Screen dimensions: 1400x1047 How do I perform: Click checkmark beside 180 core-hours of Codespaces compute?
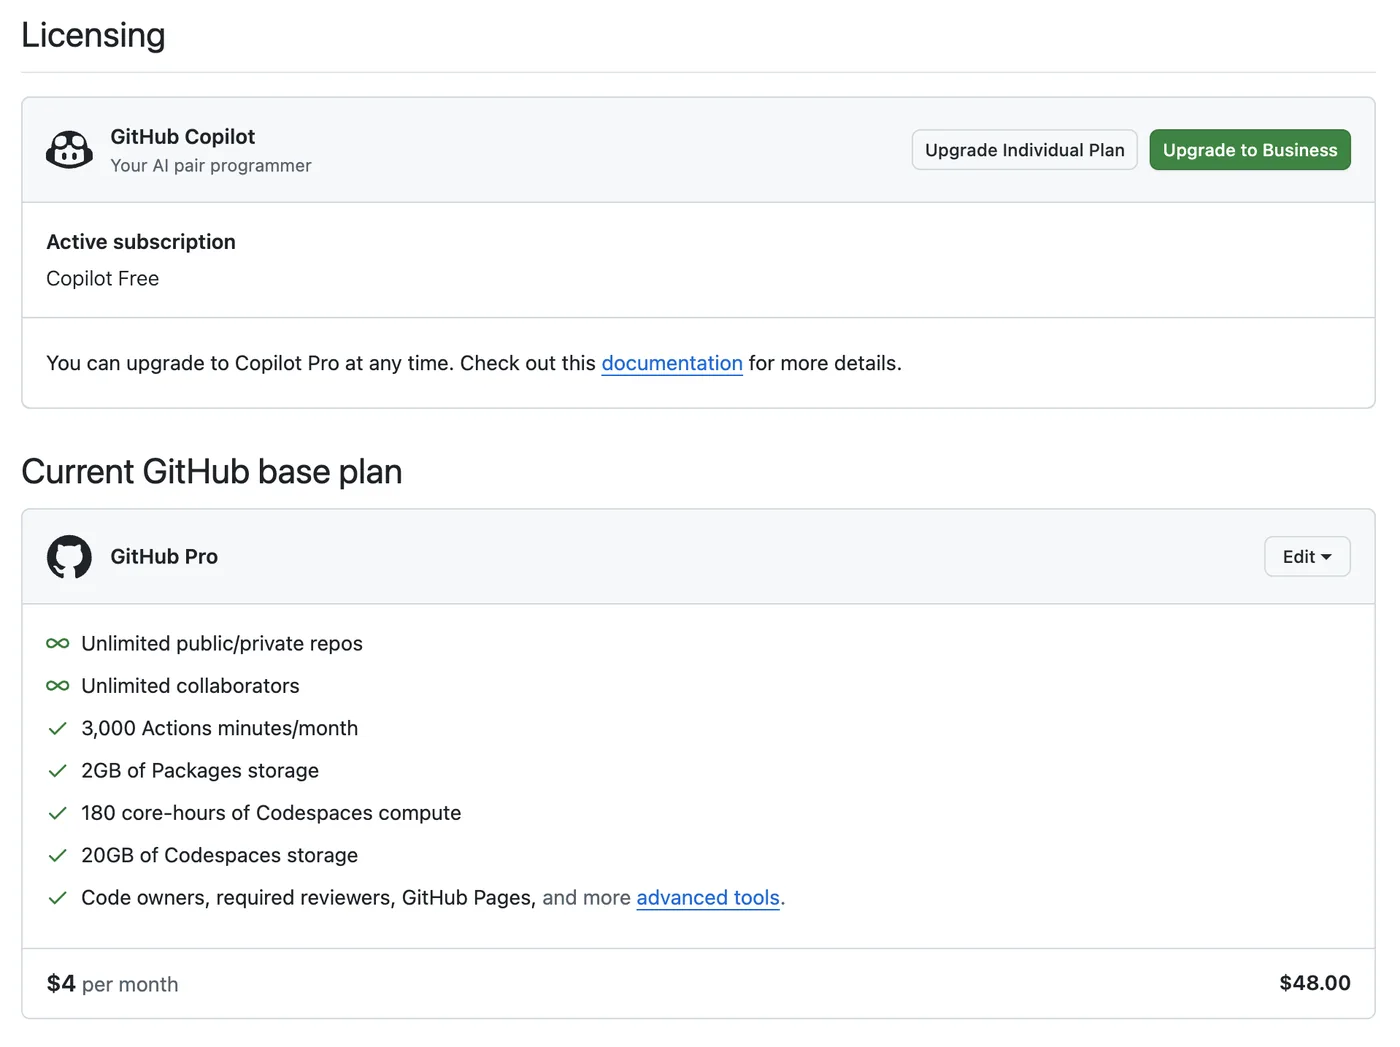[58, 813]
